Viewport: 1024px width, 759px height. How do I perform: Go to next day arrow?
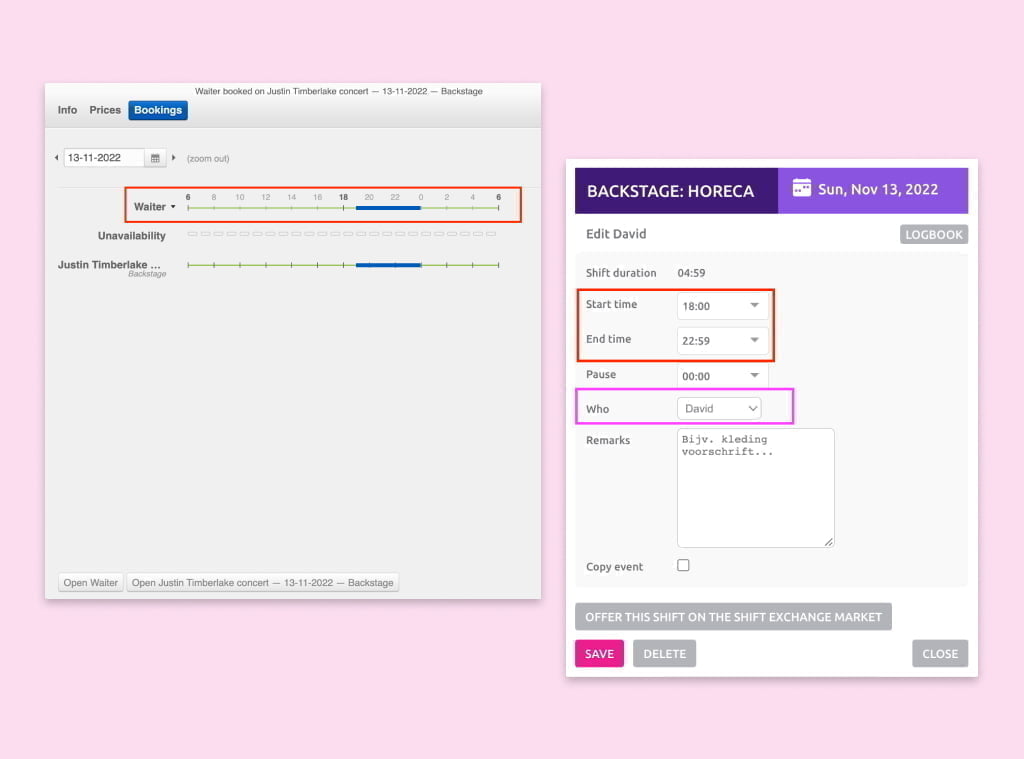pyautogui.click(x=174, y=158)
